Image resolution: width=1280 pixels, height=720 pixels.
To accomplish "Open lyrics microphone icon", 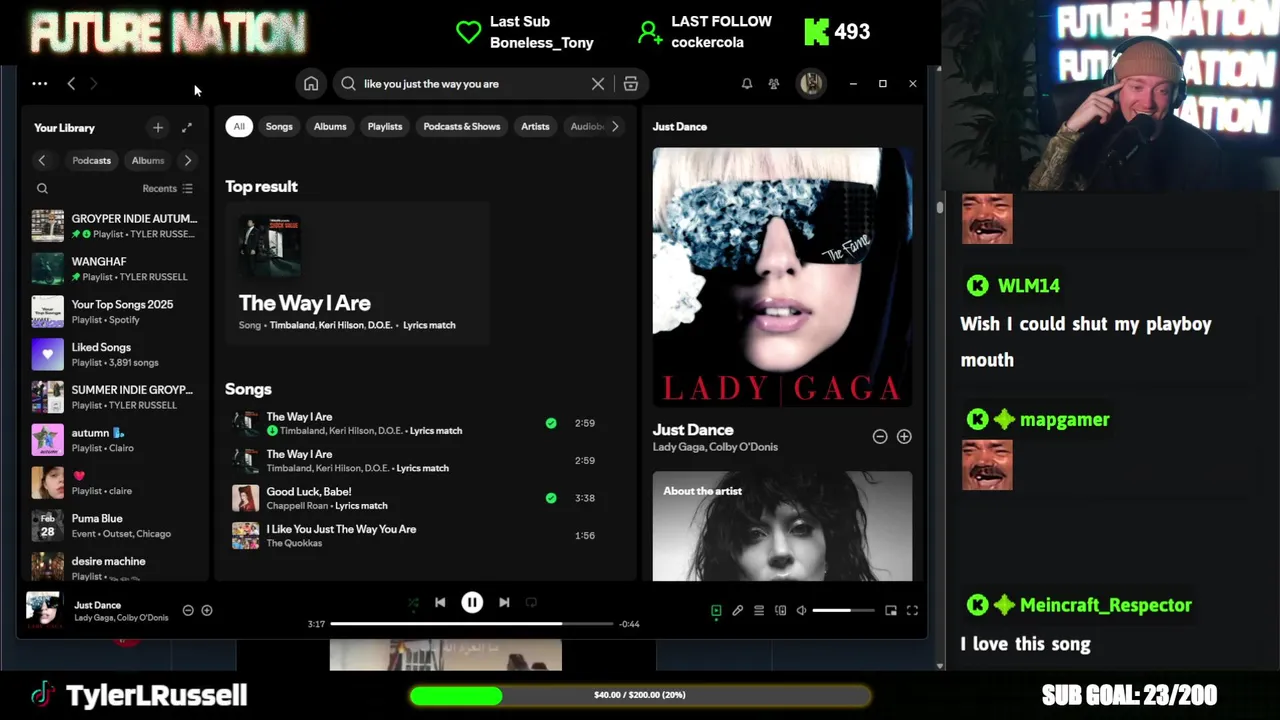I will click(x=738, y=611).
